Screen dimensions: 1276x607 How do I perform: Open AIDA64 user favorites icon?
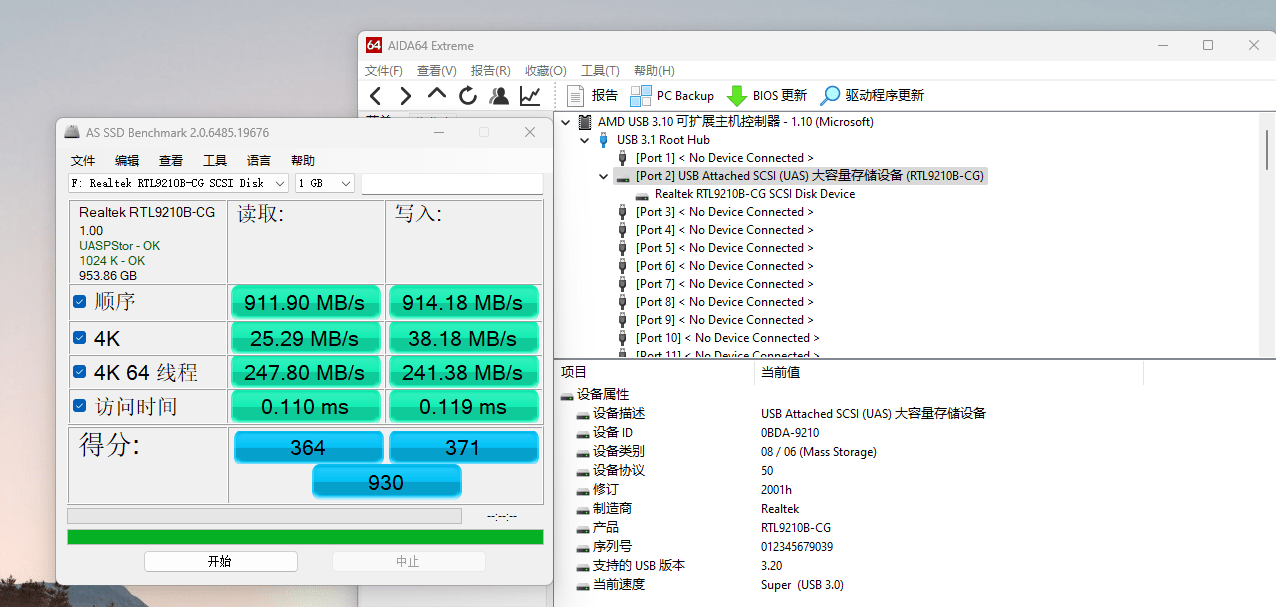[499, 96]
